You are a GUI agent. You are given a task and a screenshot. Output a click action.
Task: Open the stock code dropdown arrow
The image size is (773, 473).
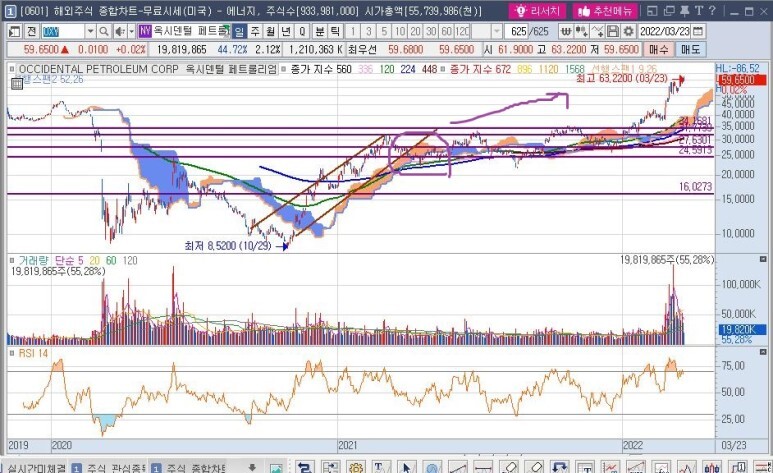point(90,32)
